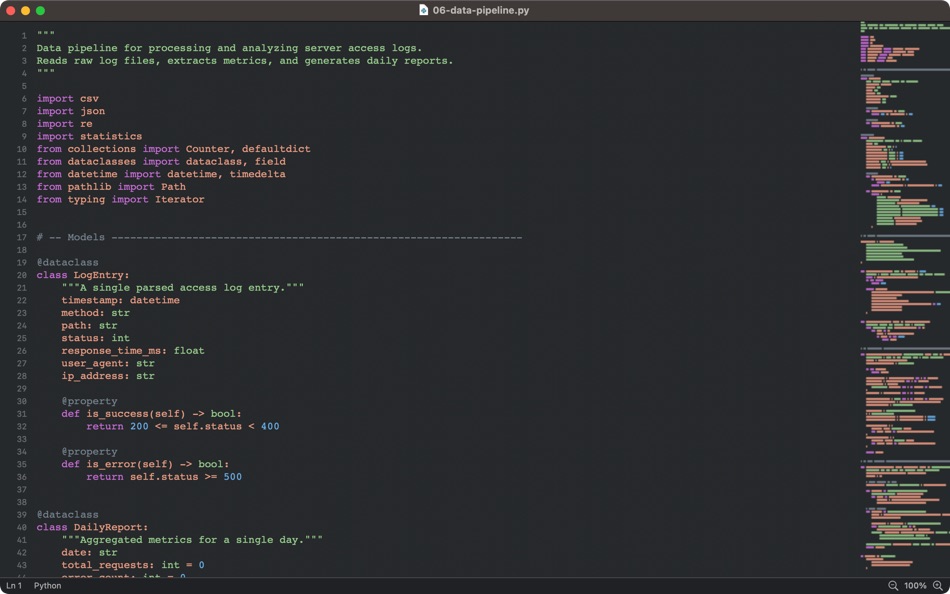Click the "A single parsed access log entry." docstring
Screen dimensions: 950x594
click(x=182, y=287)
